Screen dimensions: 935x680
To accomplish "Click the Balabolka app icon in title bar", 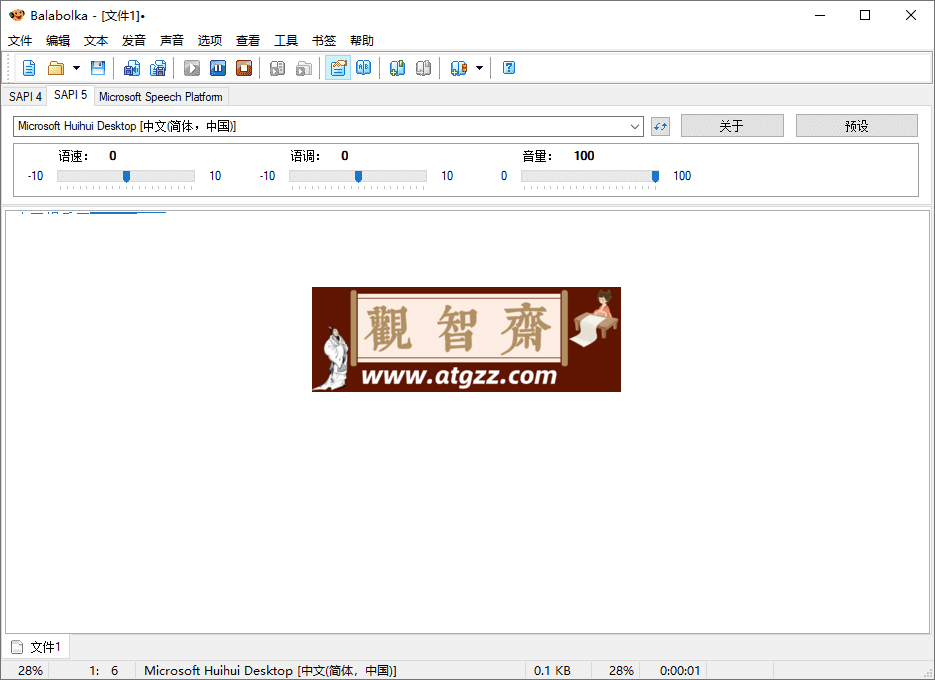I will pyautogui.click(x=17, y=15).
